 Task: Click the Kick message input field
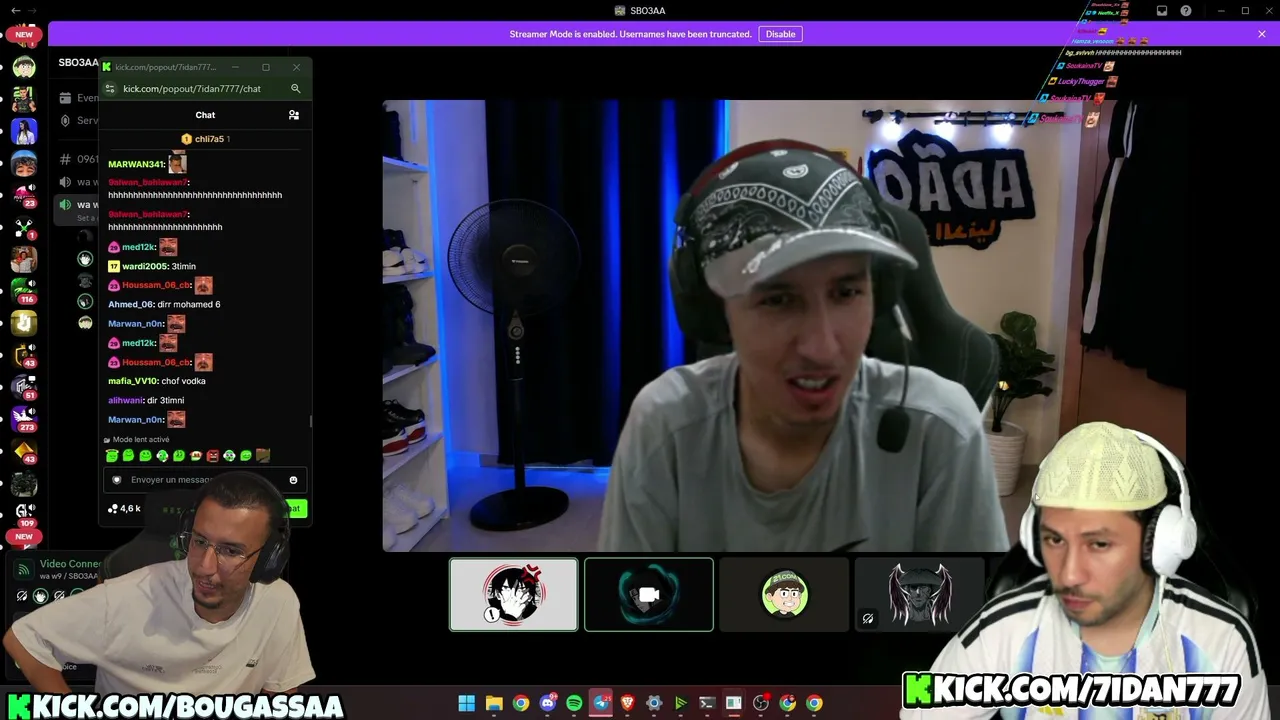205,480
